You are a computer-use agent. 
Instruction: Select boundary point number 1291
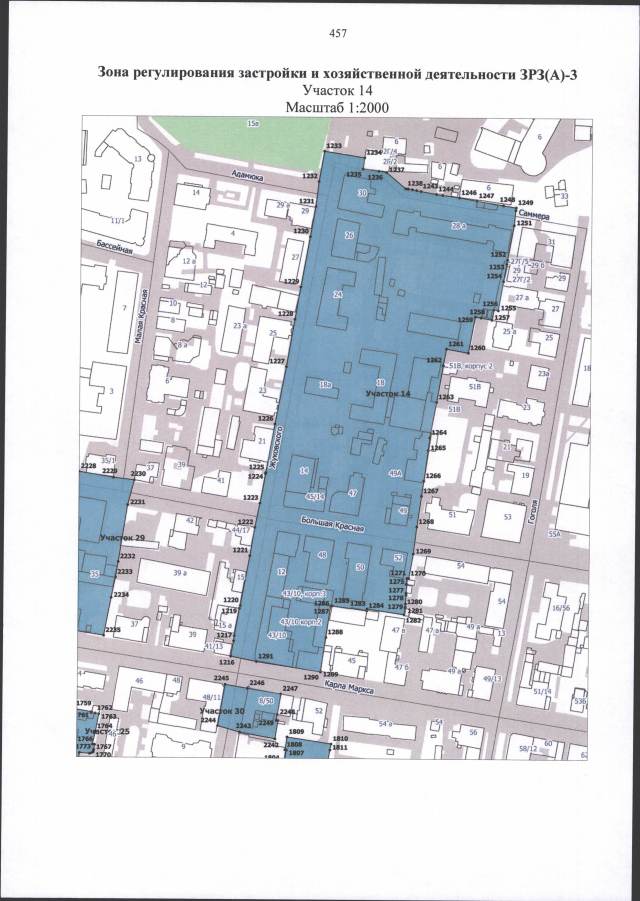coord(265,656)
